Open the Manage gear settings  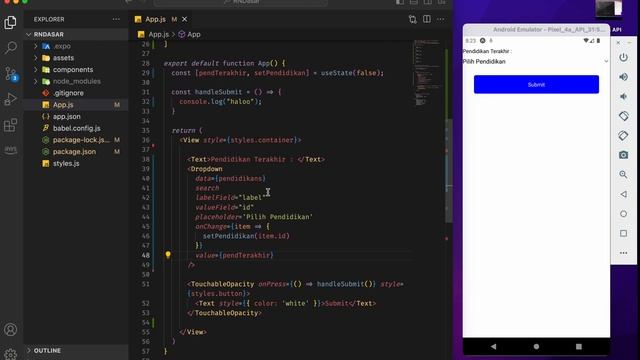click(11, 354)
